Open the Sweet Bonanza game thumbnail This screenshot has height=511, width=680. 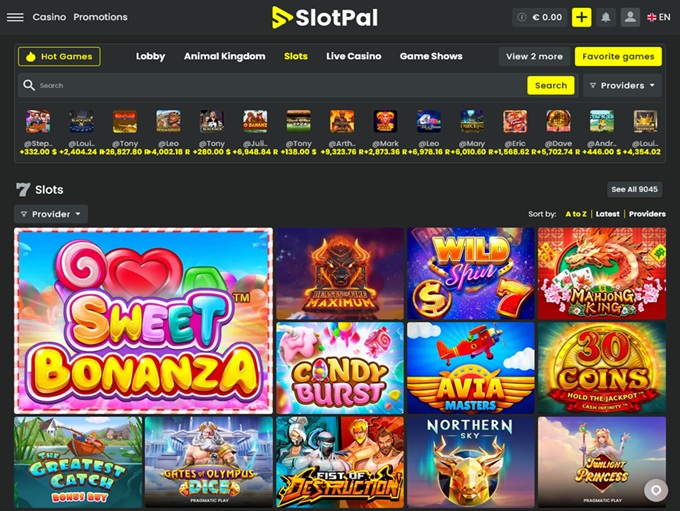point(144,321)
